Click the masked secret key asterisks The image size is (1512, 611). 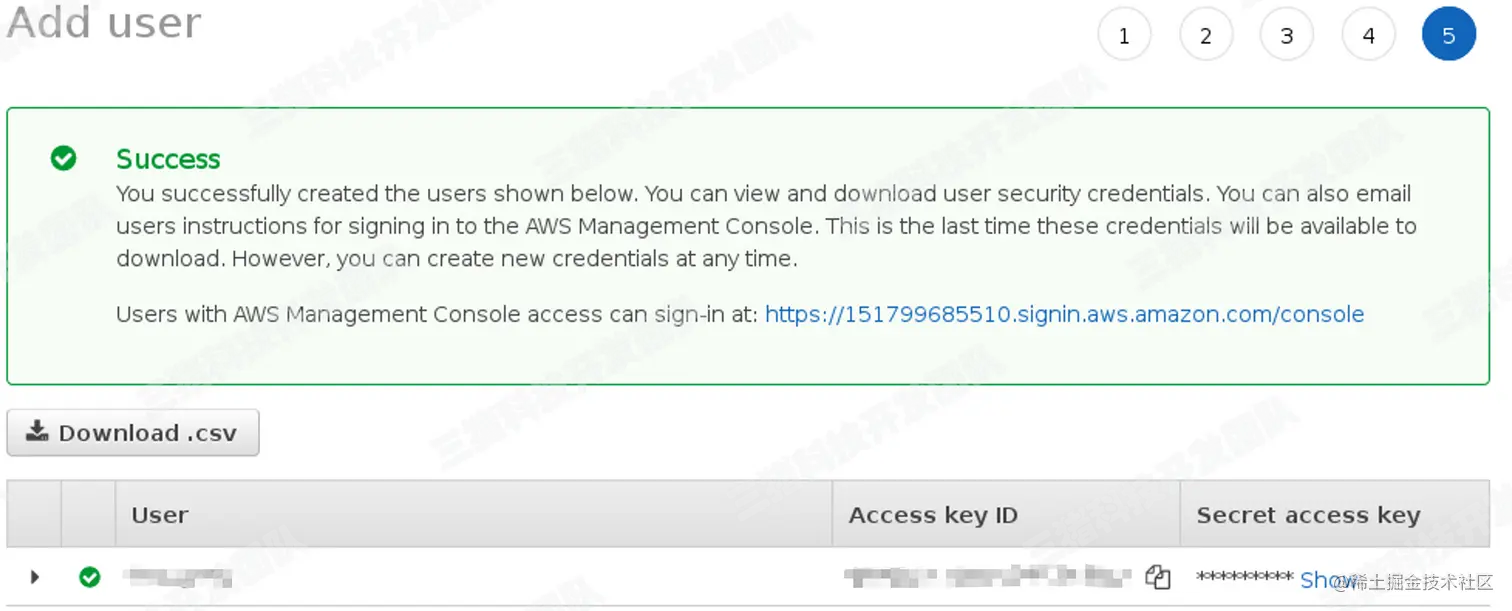point(1244,578)
